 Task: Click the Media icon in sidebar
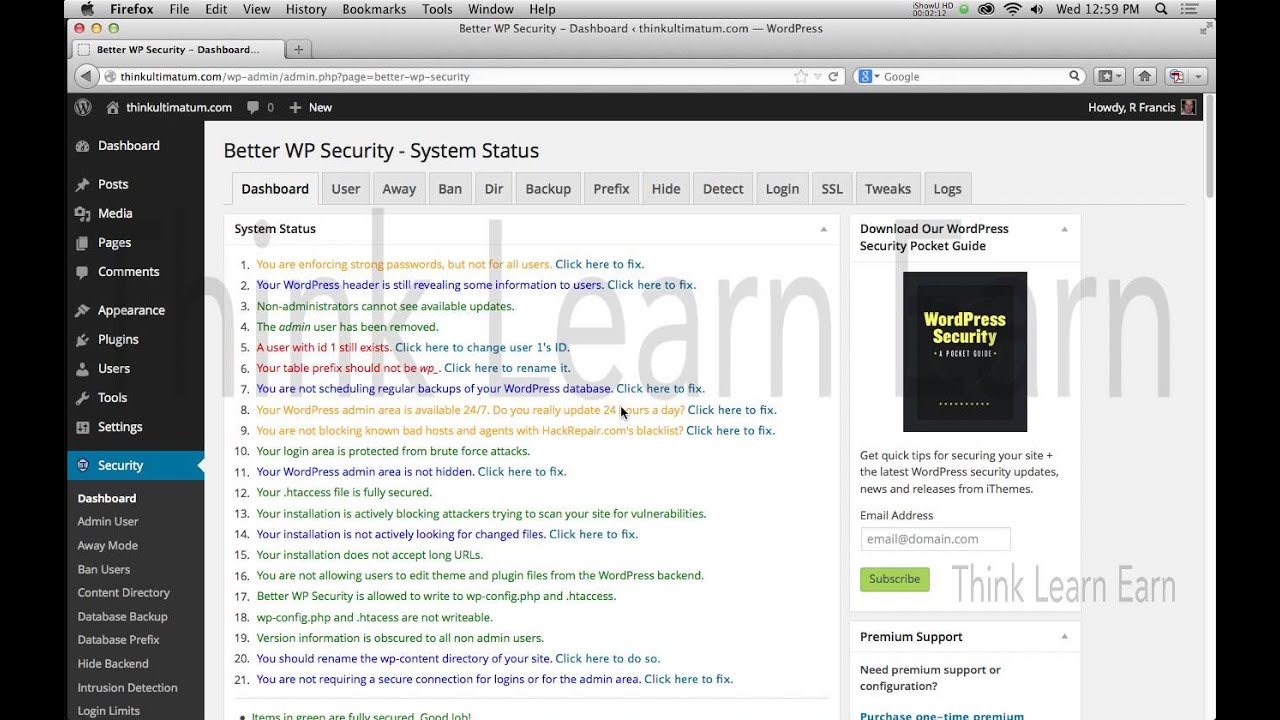pyautogui.click(x=83, y=214)
